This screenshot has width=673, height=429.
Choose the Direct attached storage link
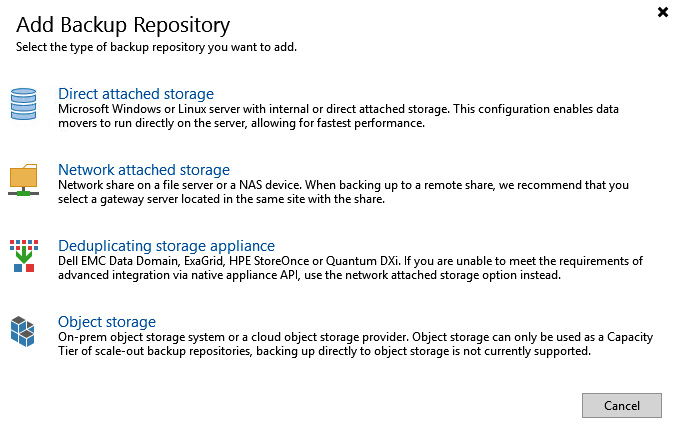136,94
